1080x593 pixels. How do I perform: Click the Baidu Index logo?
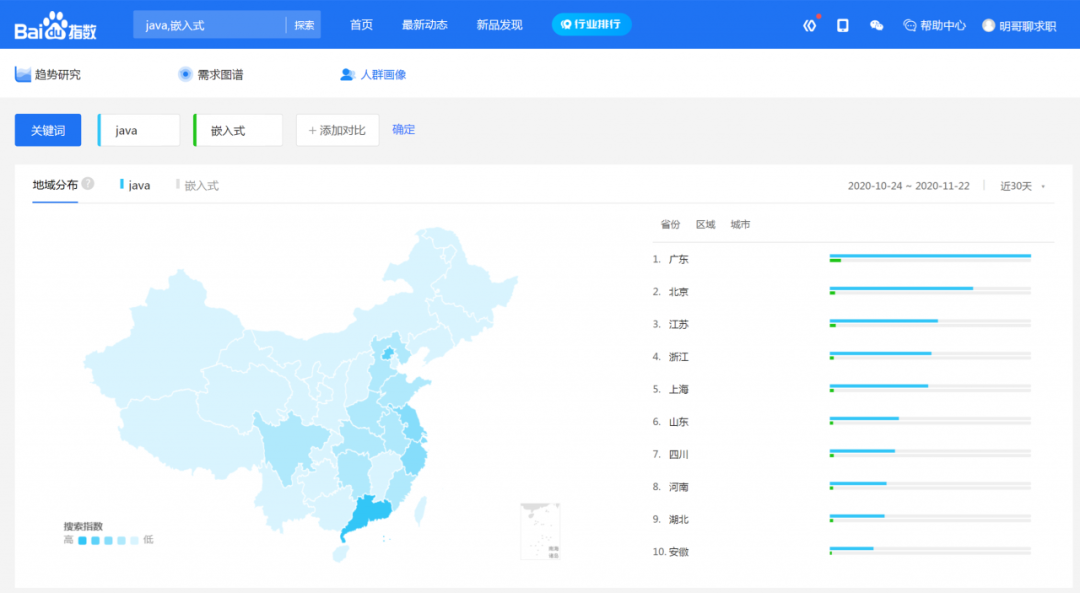pos(55,25)
